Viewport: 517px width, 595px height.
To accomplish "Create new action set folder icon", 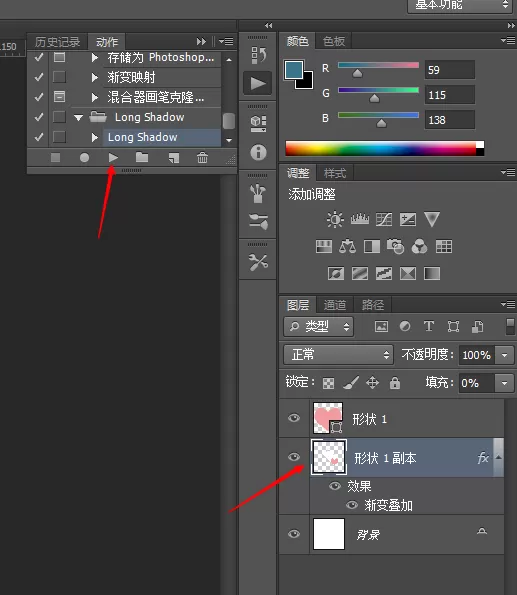I will click(142, 157).
